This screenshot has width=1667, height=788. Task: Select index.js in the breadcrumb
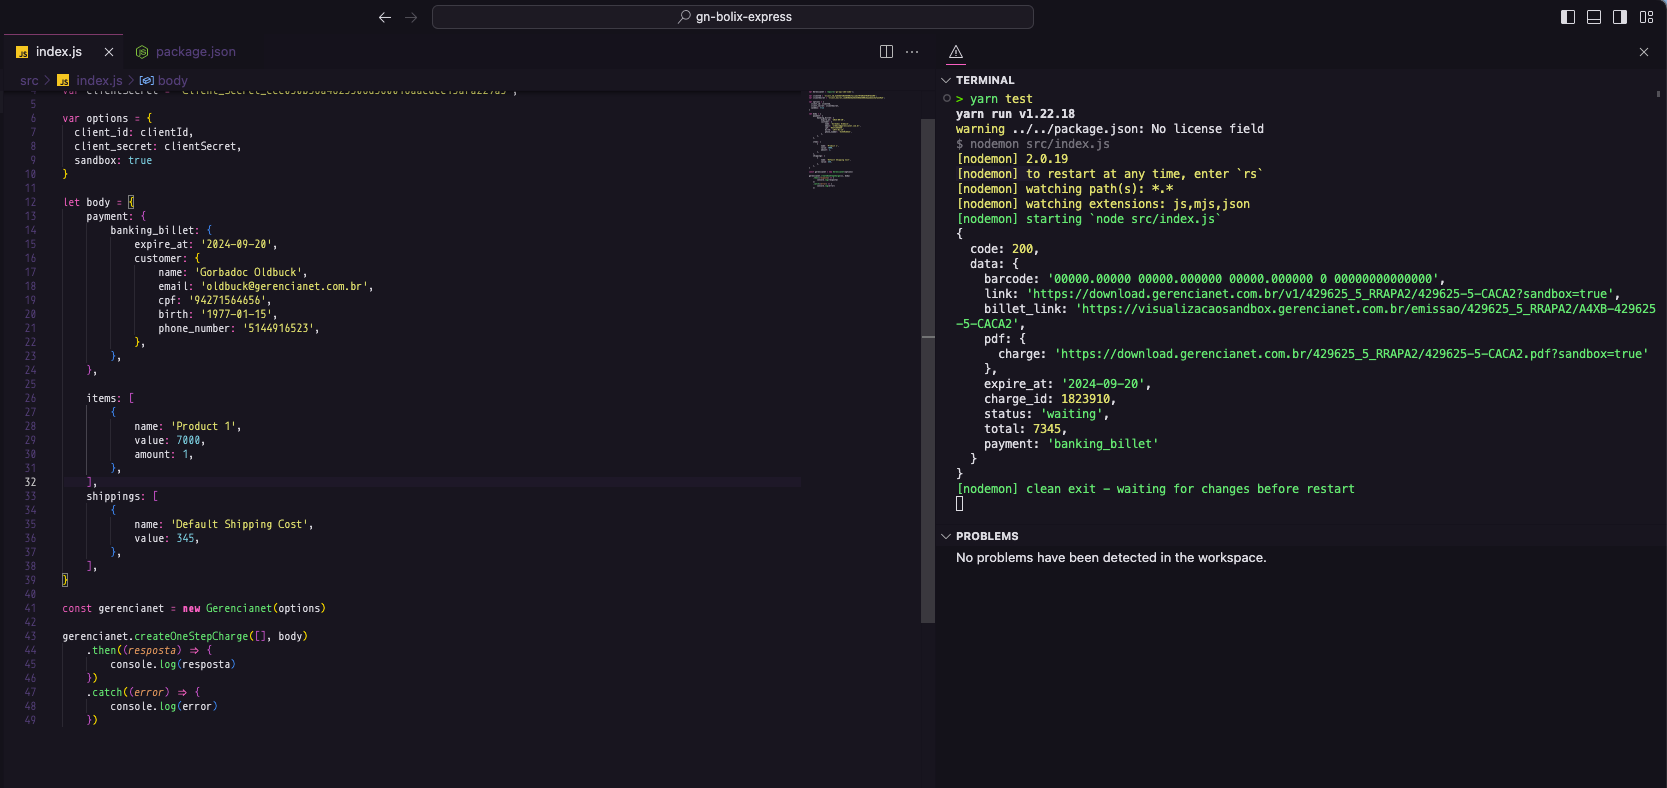coord(99,81)
